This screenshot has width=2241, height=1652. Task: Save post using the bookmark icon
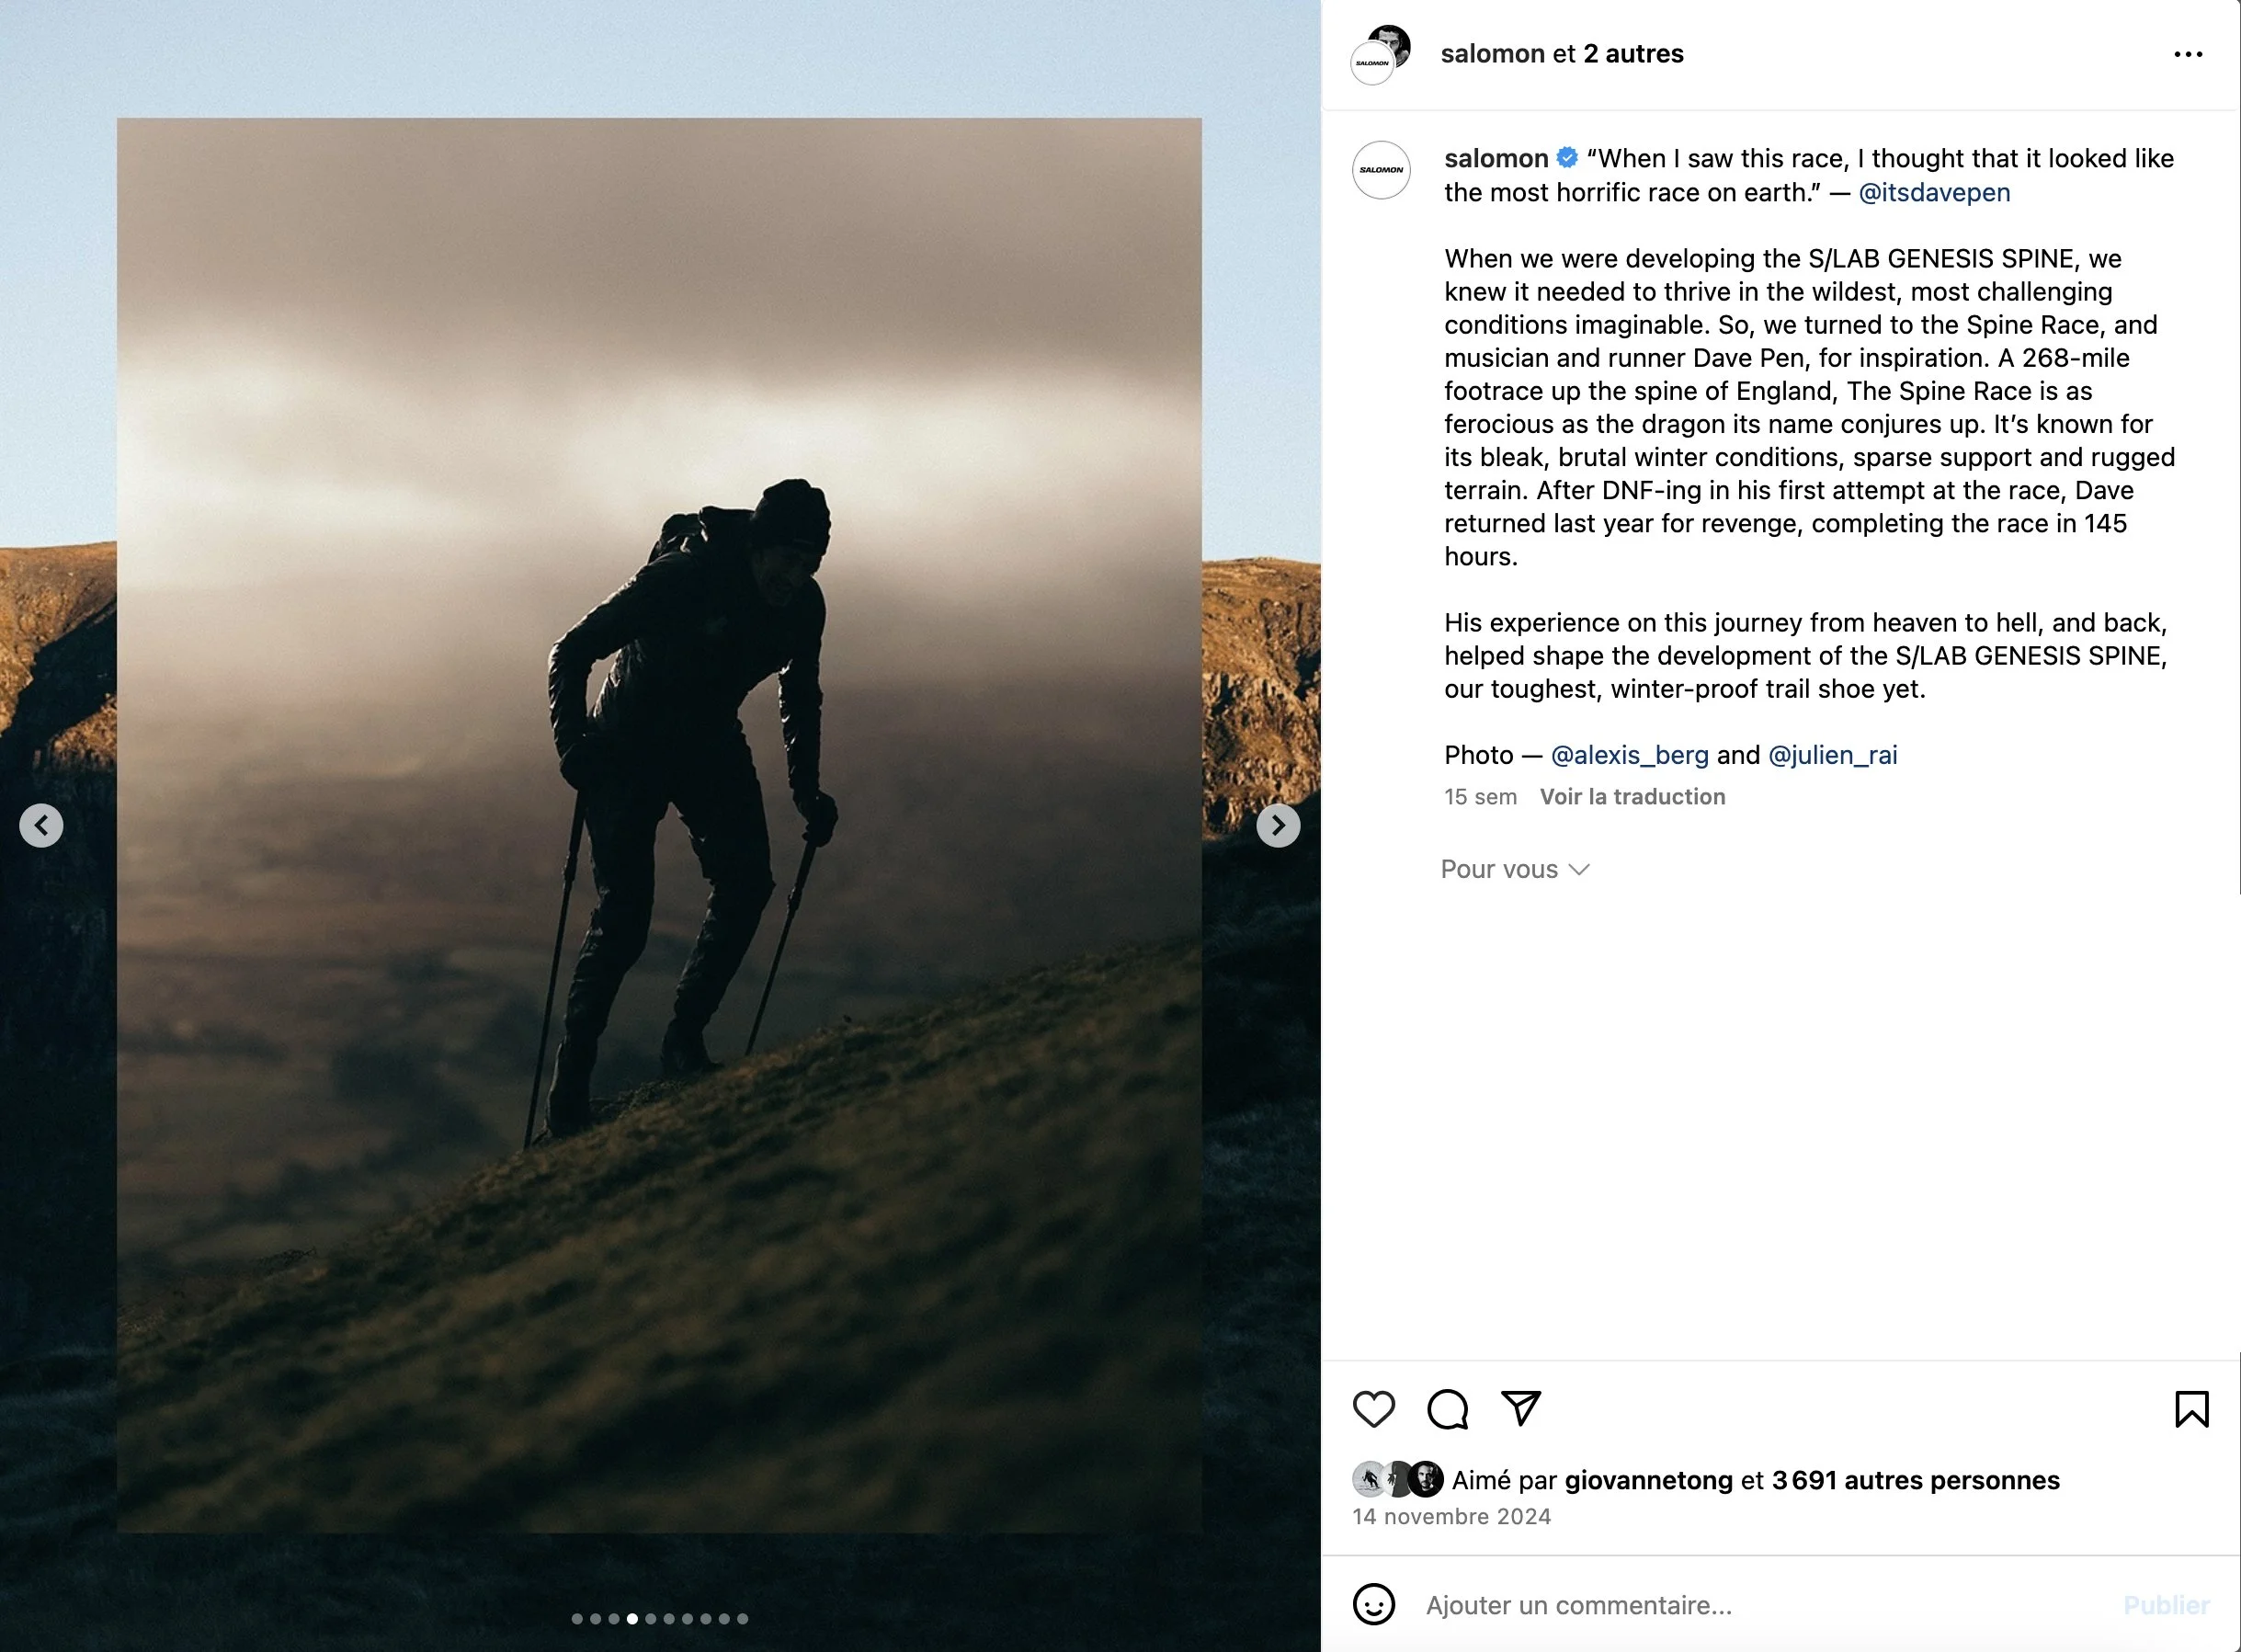pyautogui.click(x=2191, y=1409)
